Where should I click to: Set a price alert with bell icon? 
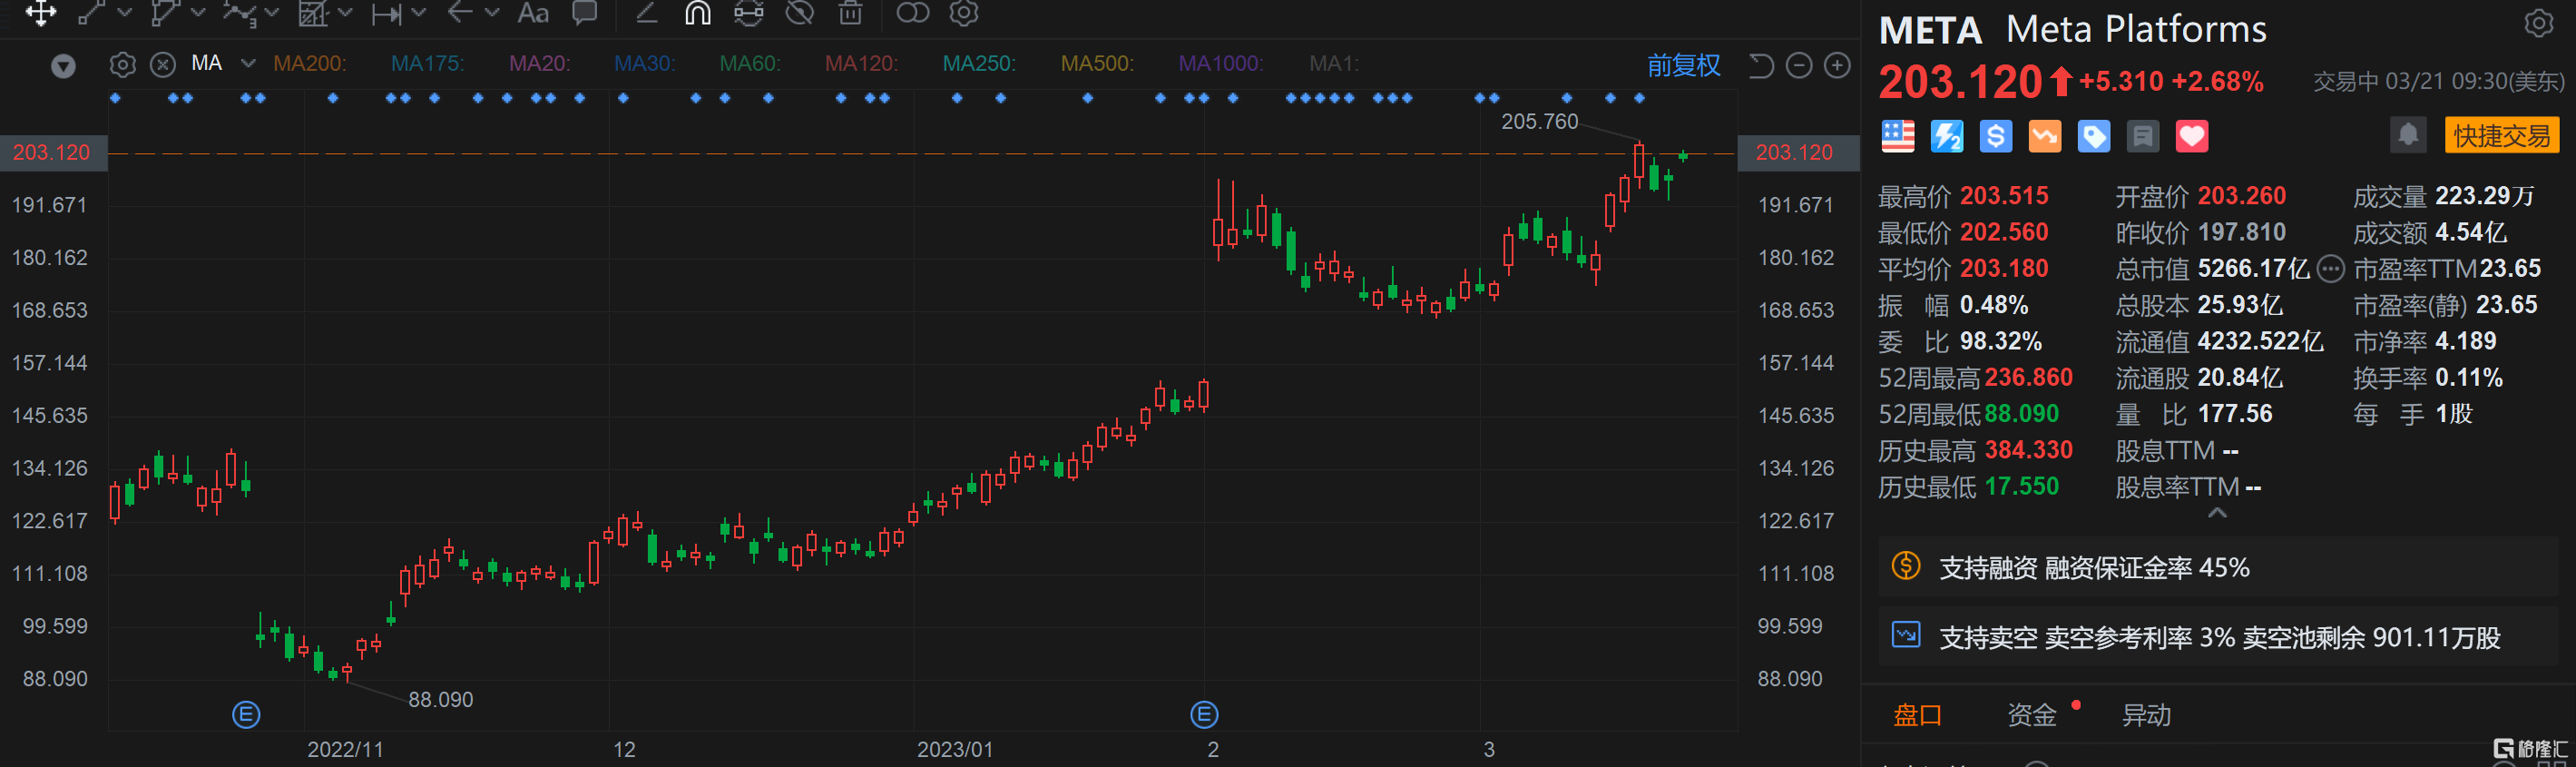tap(2408, 135)
